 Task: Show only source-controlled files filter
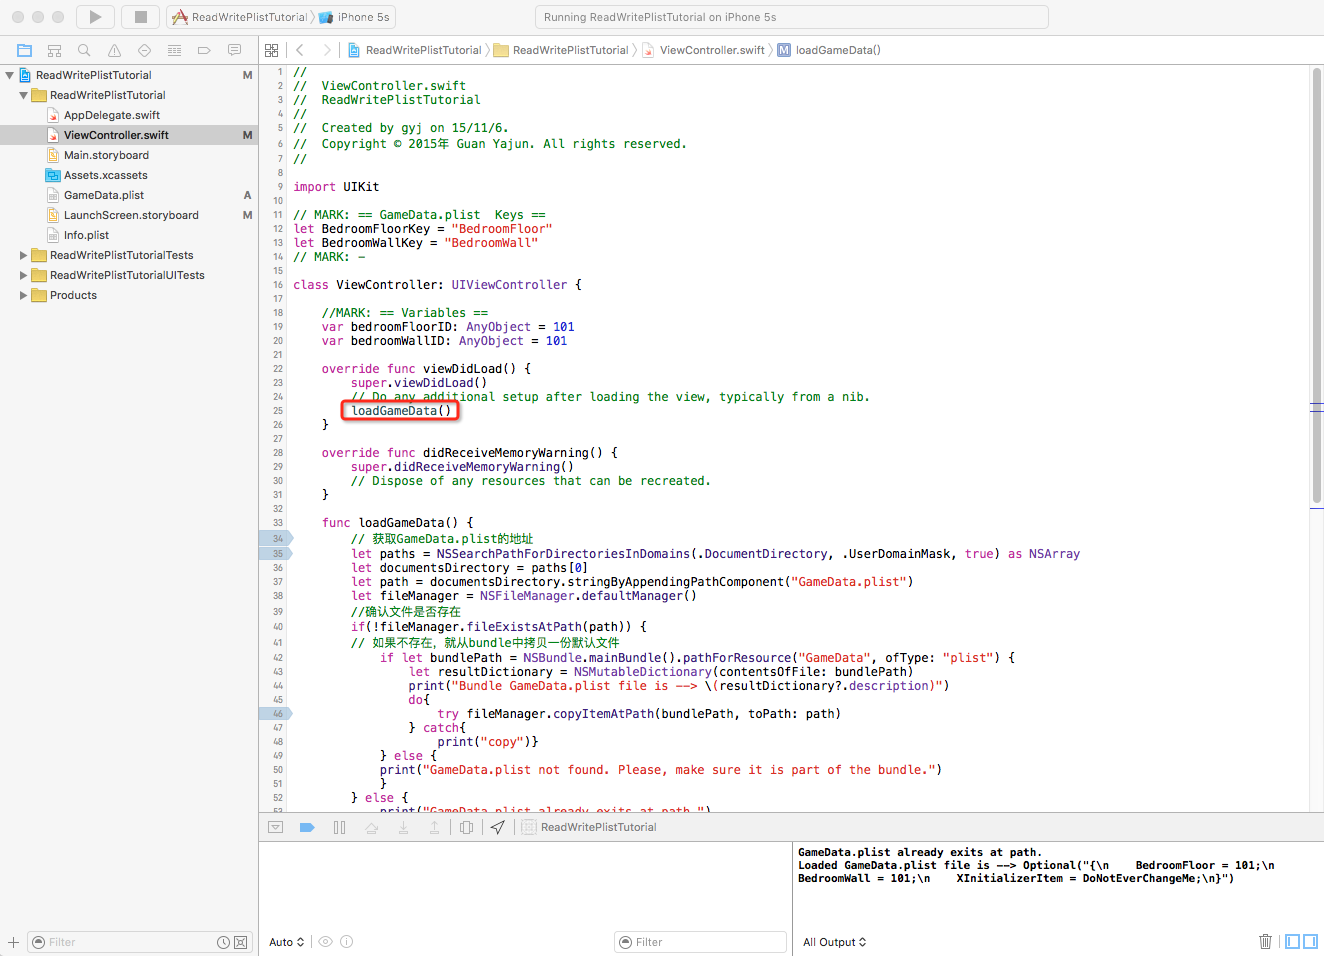pos(240,942)
